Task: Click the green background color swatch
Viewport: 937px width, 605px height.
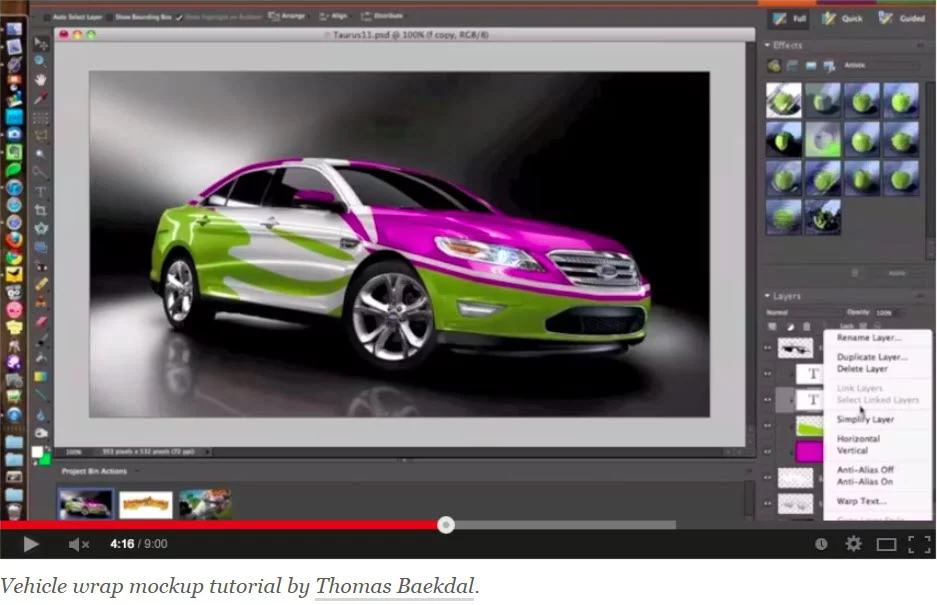Action: point(44,459)
